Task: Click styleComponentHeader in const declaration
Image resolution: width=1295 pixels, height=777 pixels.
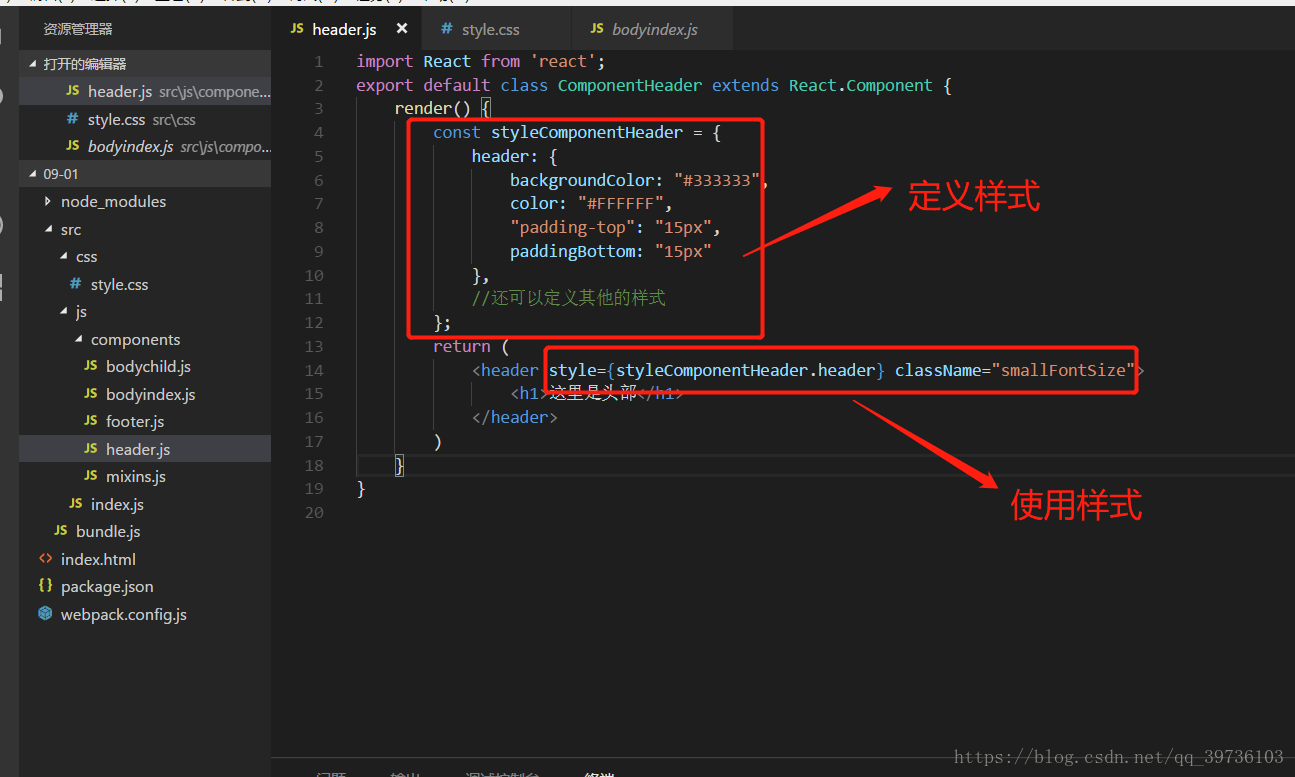Action: 587,133
